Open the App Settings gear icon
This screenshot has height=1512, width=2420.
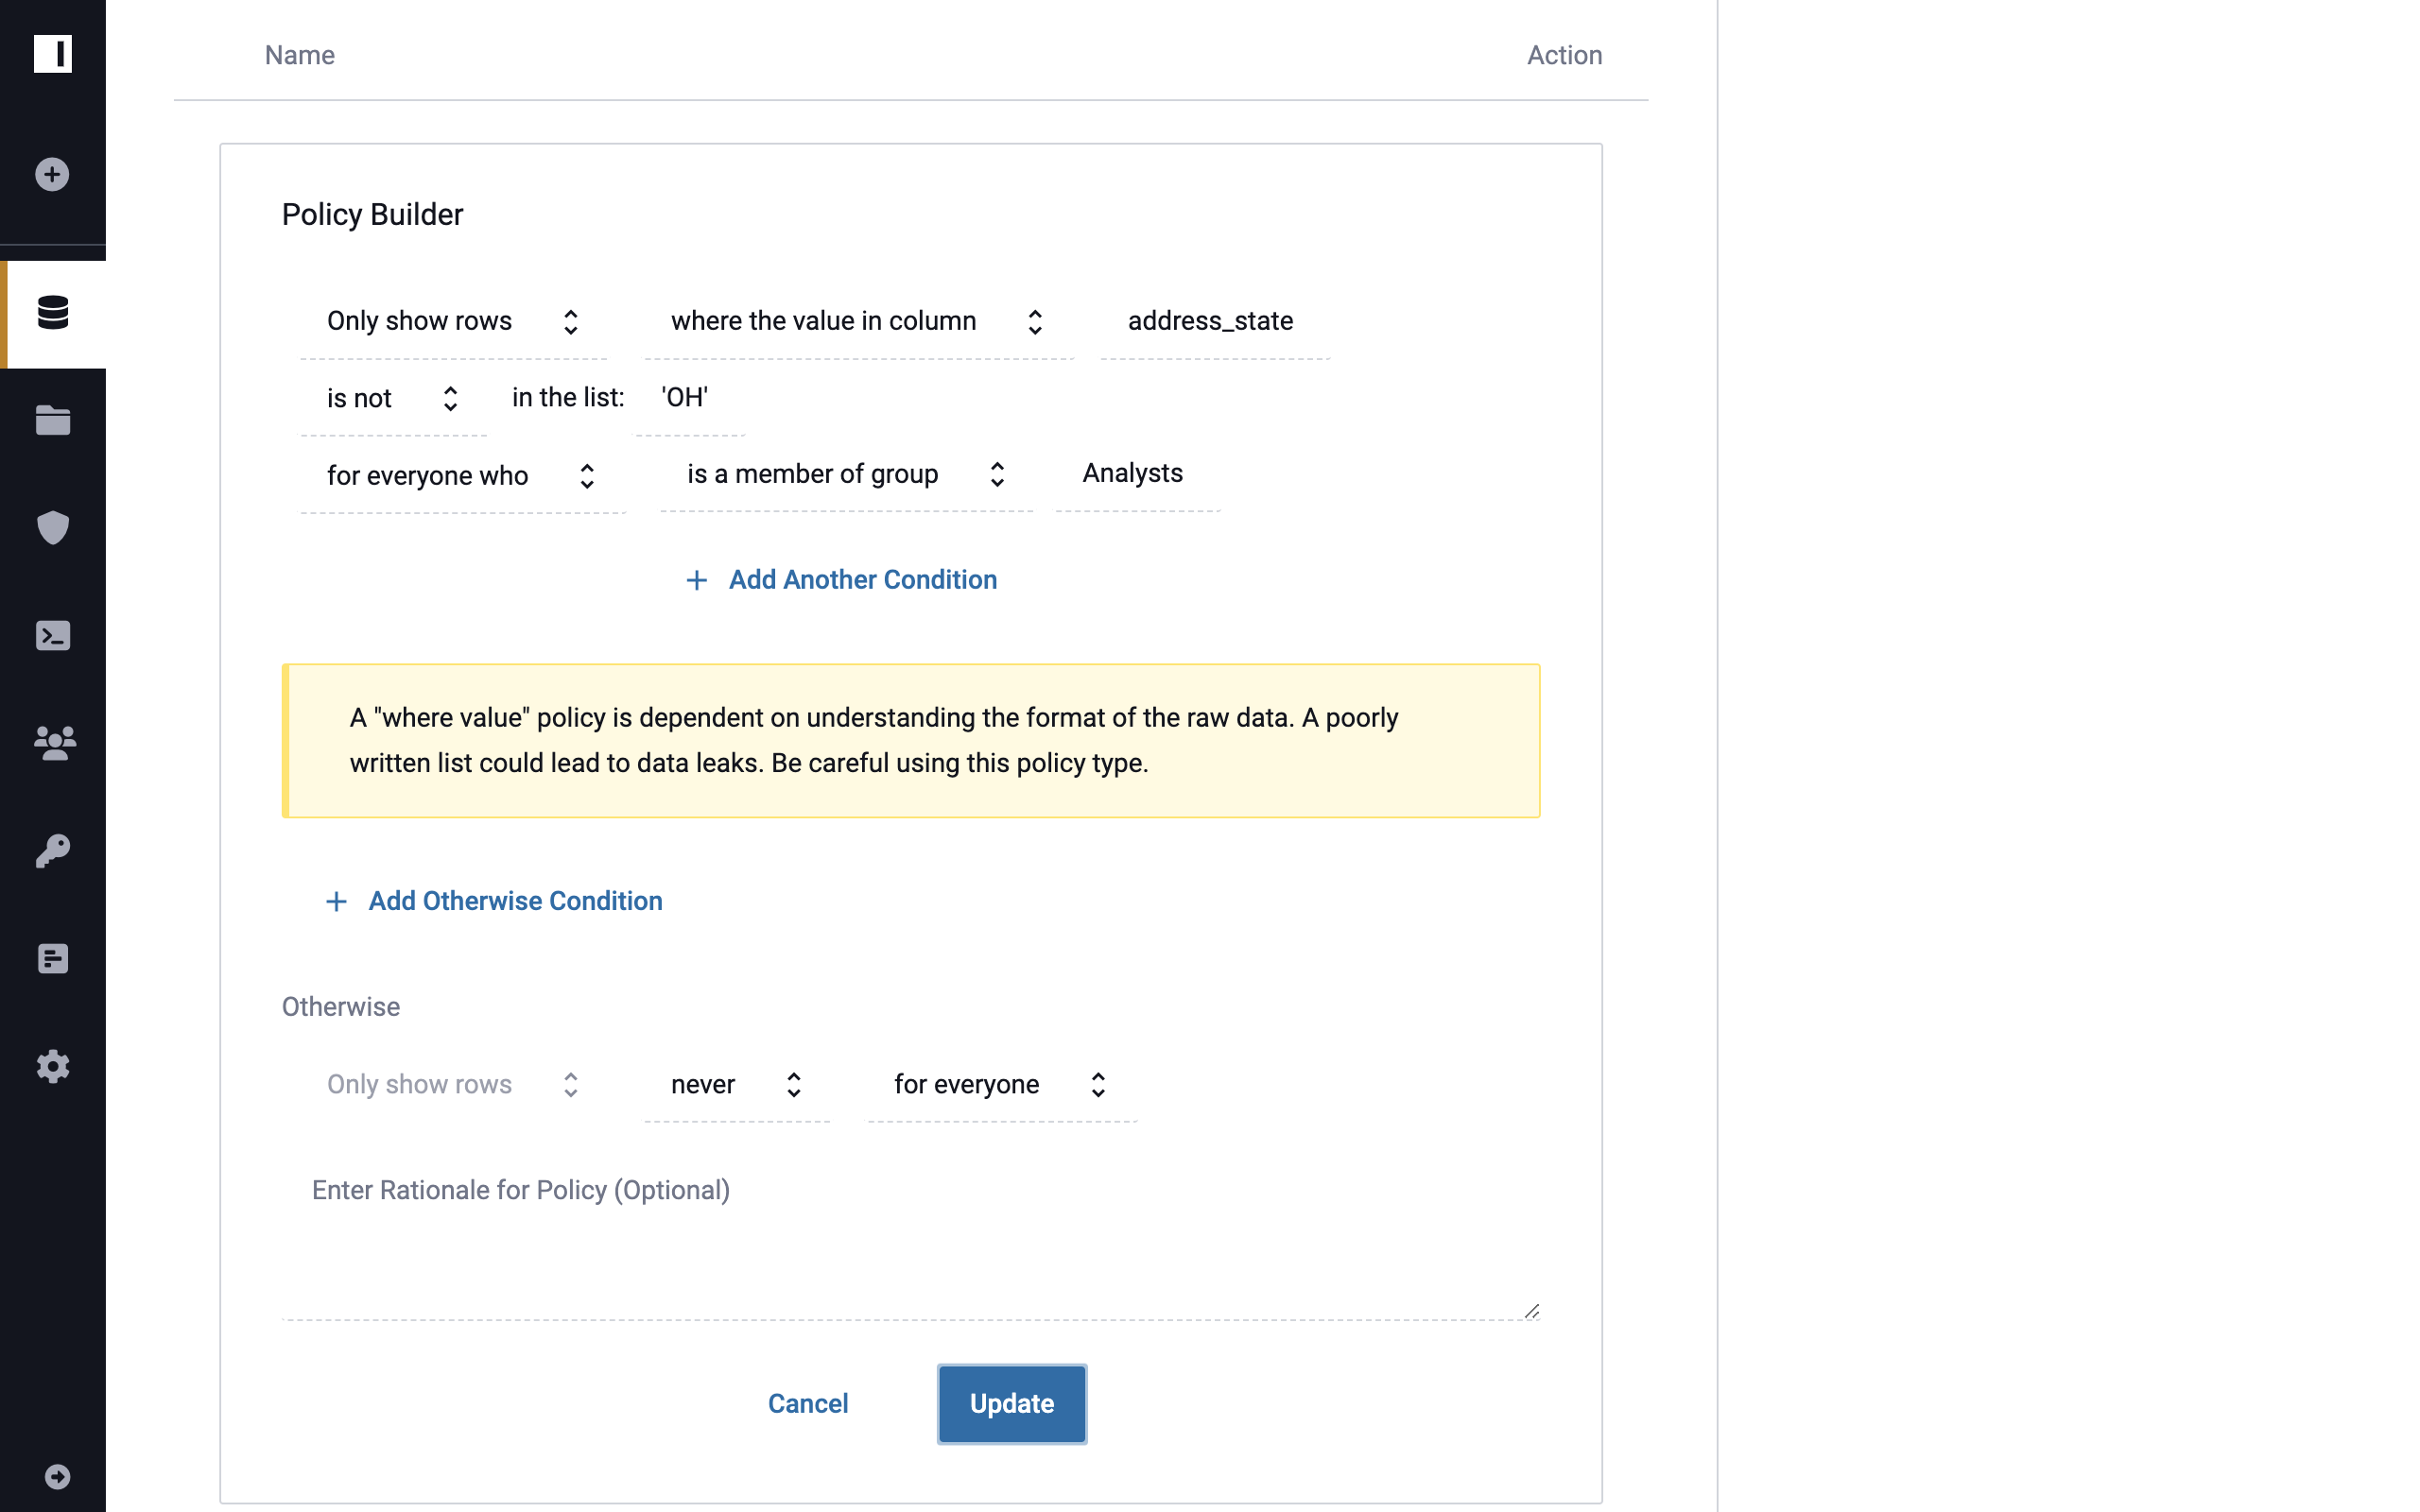click(x=53, y=1067)
